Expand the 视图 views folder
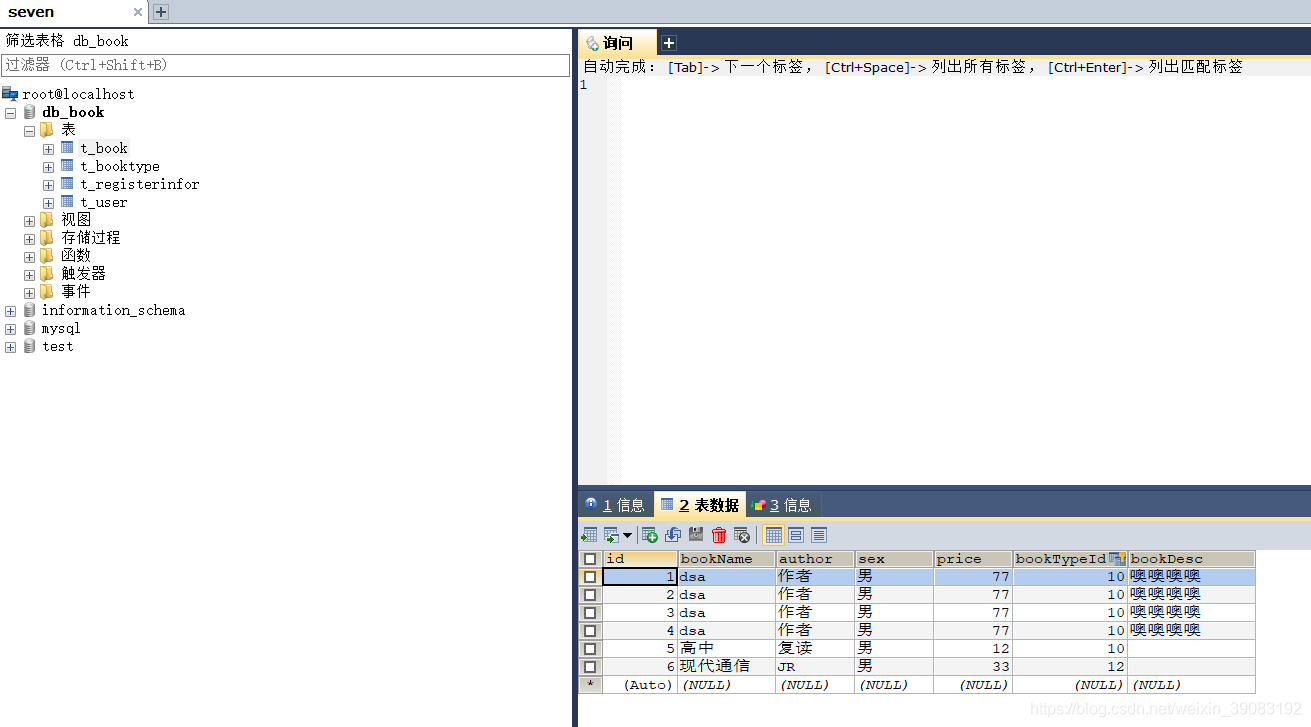This screenshot has height=727, width=1311. click(29, 221)
